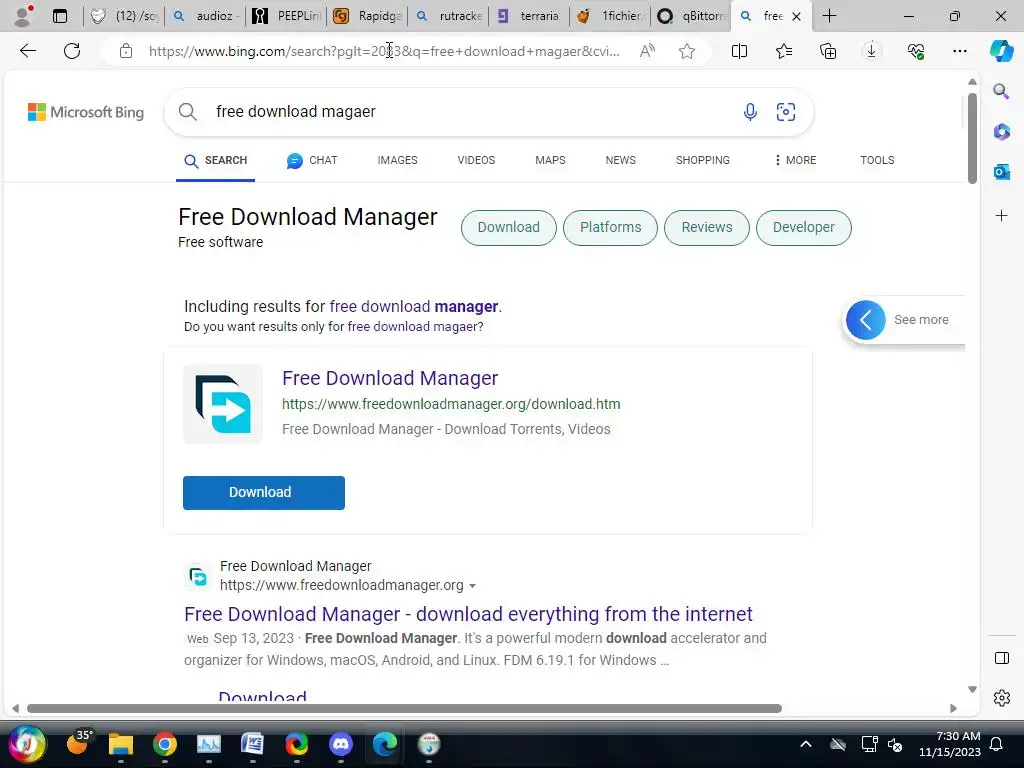Image resolution: width=1024 pixels, height=768 pixels.
Task: Switch to the Rapidgator browser tab
Action: 368,16
